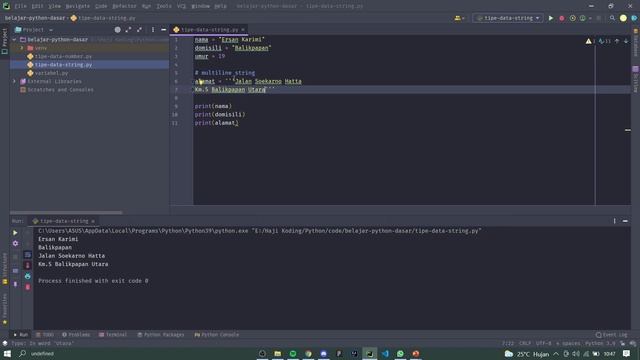
Task: Close the tipe-data-string.py editor tab
Action: (x=243, y=30)
